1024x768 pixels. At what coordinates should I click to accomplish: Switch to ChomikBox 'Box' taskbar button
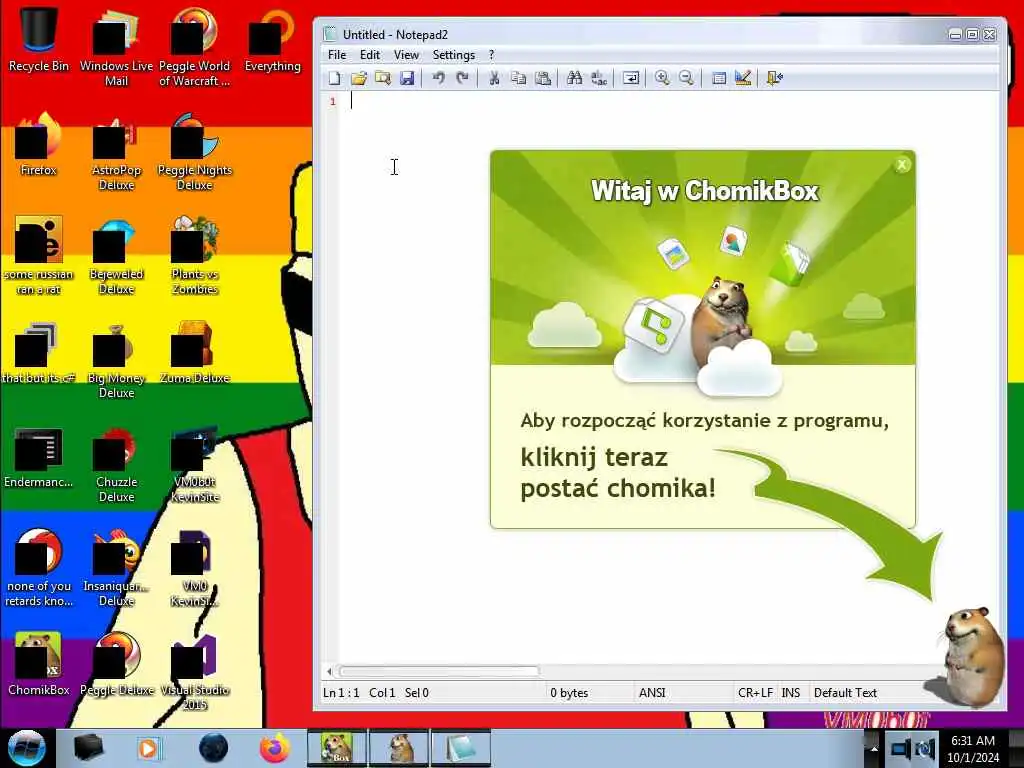tap(337, 748)
